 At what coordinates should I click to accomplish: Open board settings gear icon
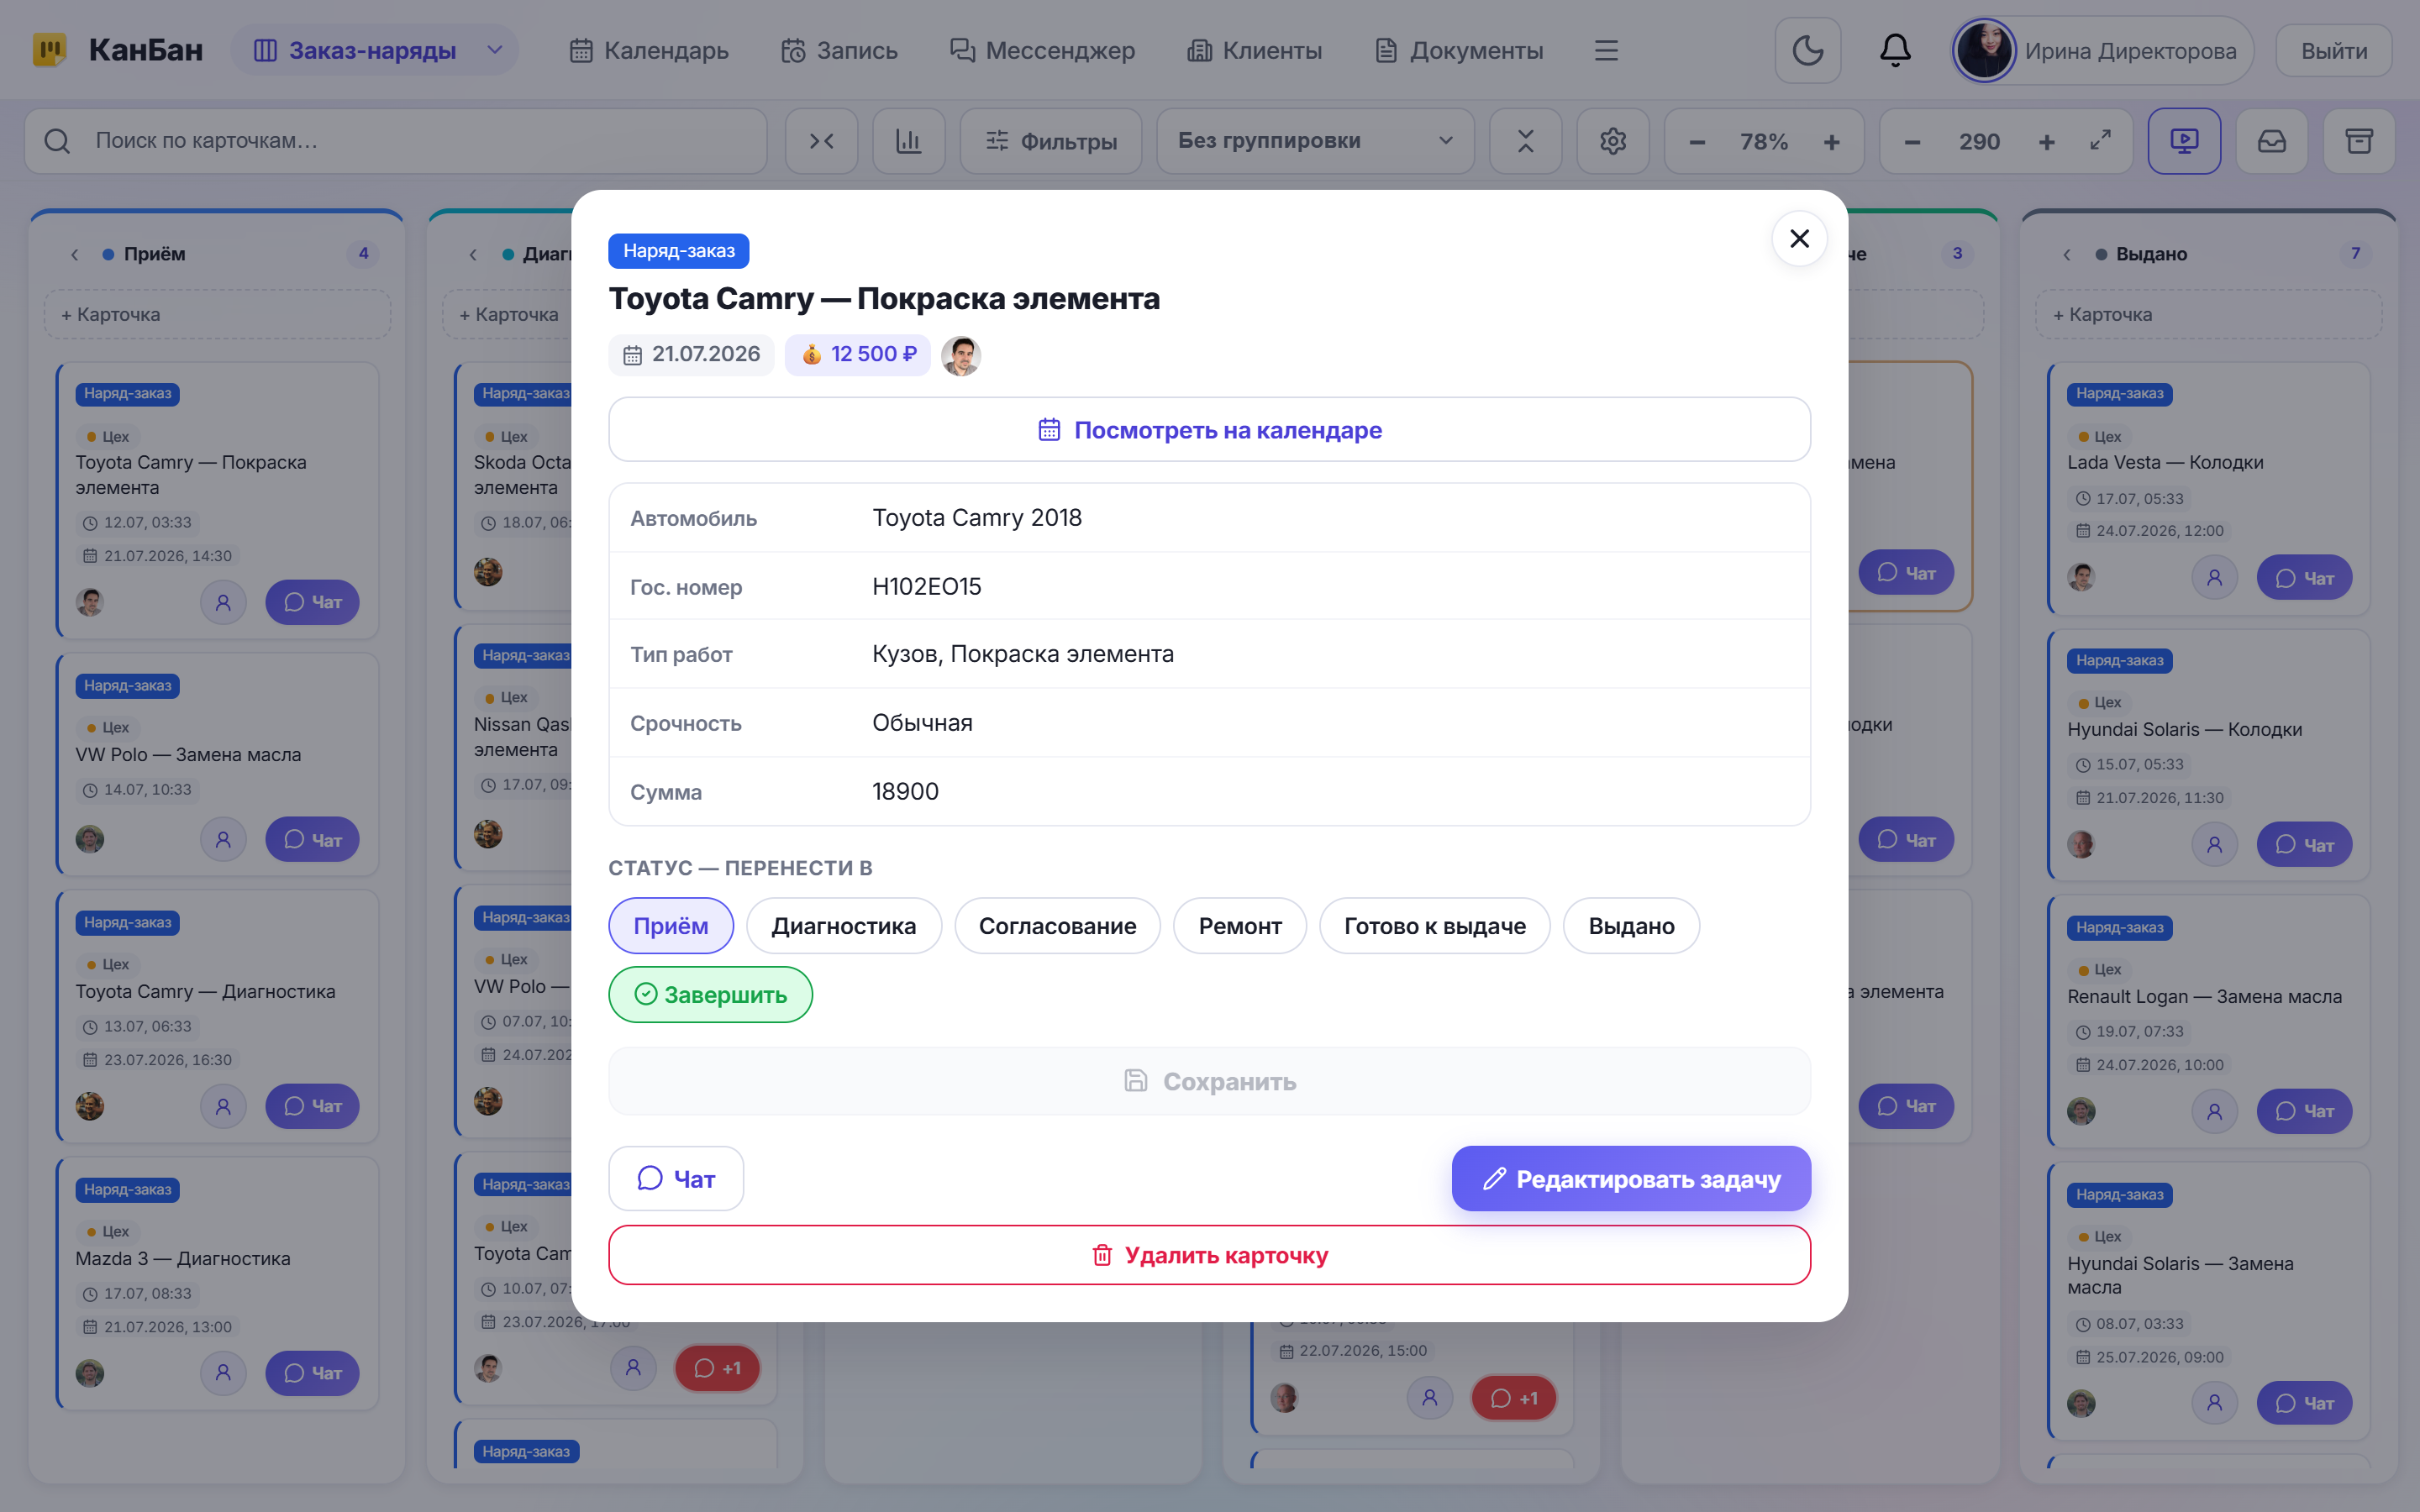[x=1612, y=141]
